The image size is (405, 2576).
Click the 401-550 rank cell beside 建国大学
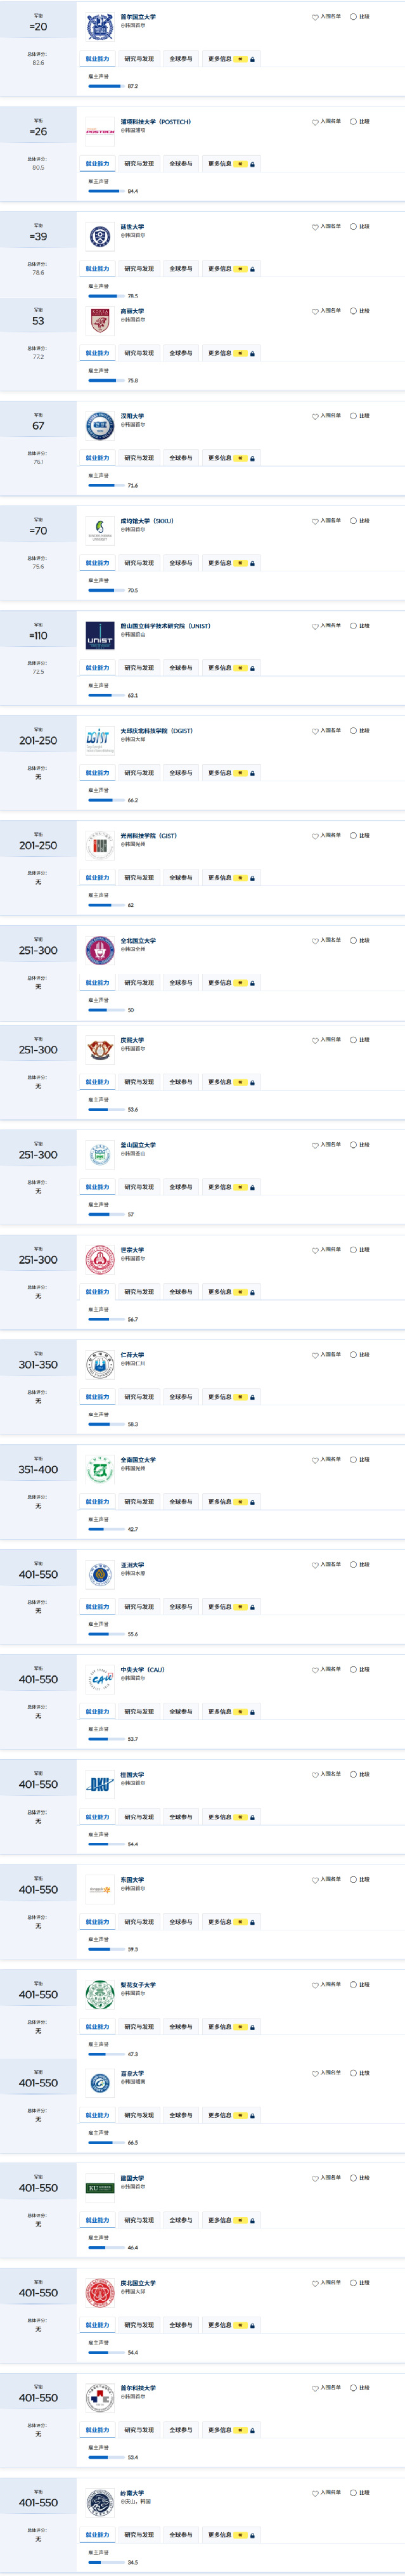point(38,2188)
